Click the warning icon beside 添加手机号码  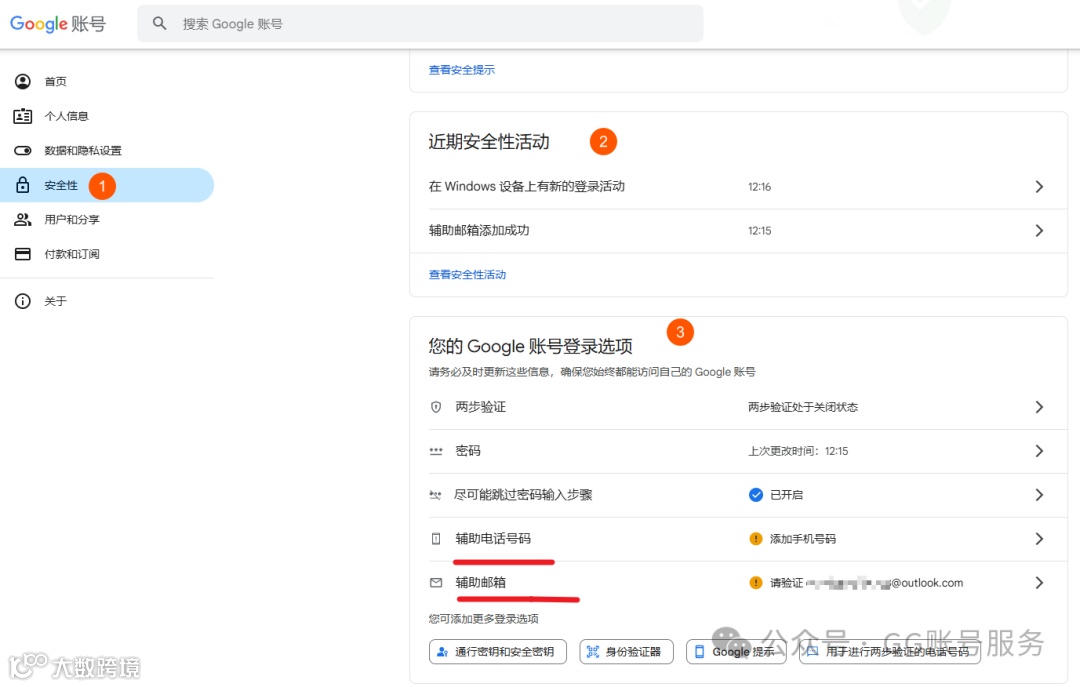[756, 539]
